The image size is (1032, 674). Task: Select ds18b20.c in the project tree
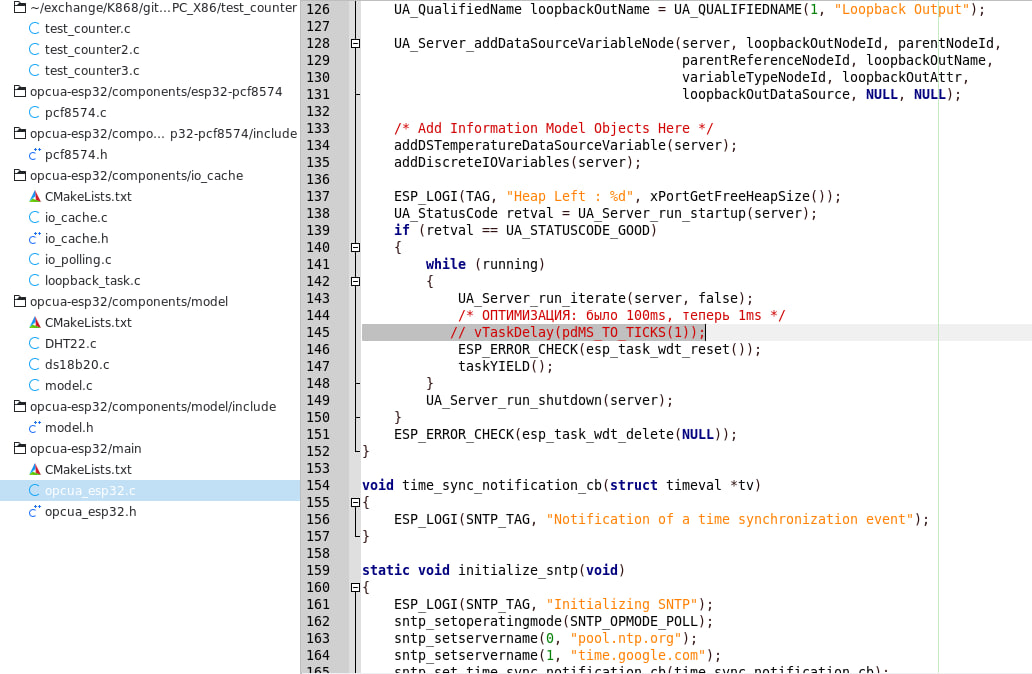[x=77, y=365]
